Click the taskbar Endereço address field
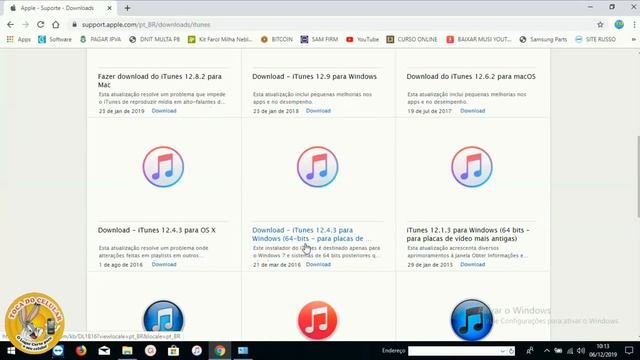 coord(454,351)
